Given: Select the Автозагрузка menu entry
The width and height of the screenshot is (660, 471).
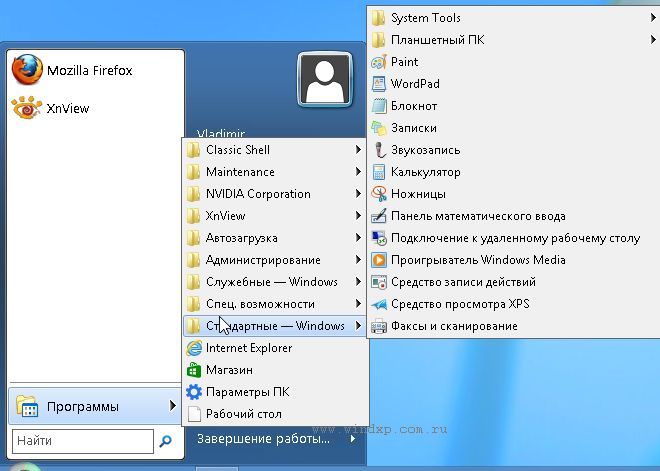Looking at the screenshot, I should coord(275,238).
